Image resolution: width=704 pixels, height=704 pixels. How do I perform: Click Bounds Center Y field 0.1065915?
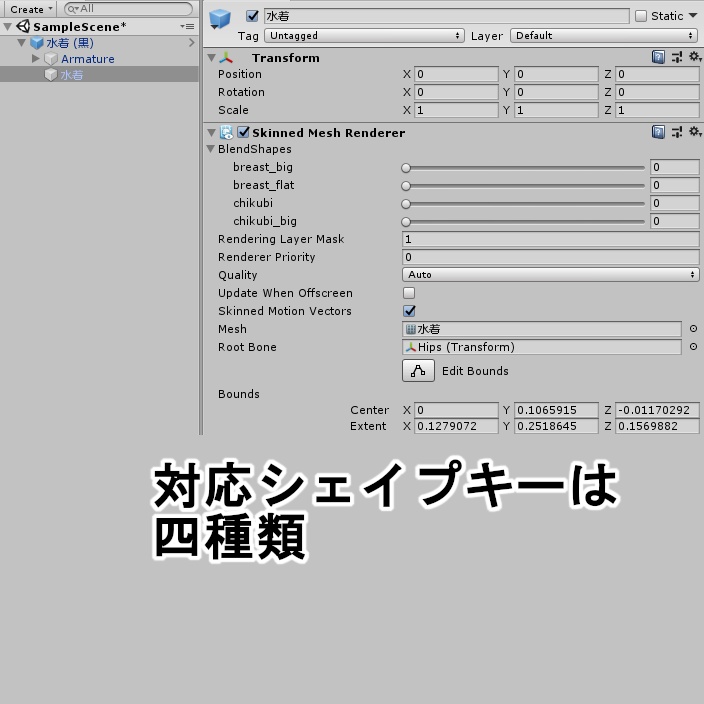[556, 410]
